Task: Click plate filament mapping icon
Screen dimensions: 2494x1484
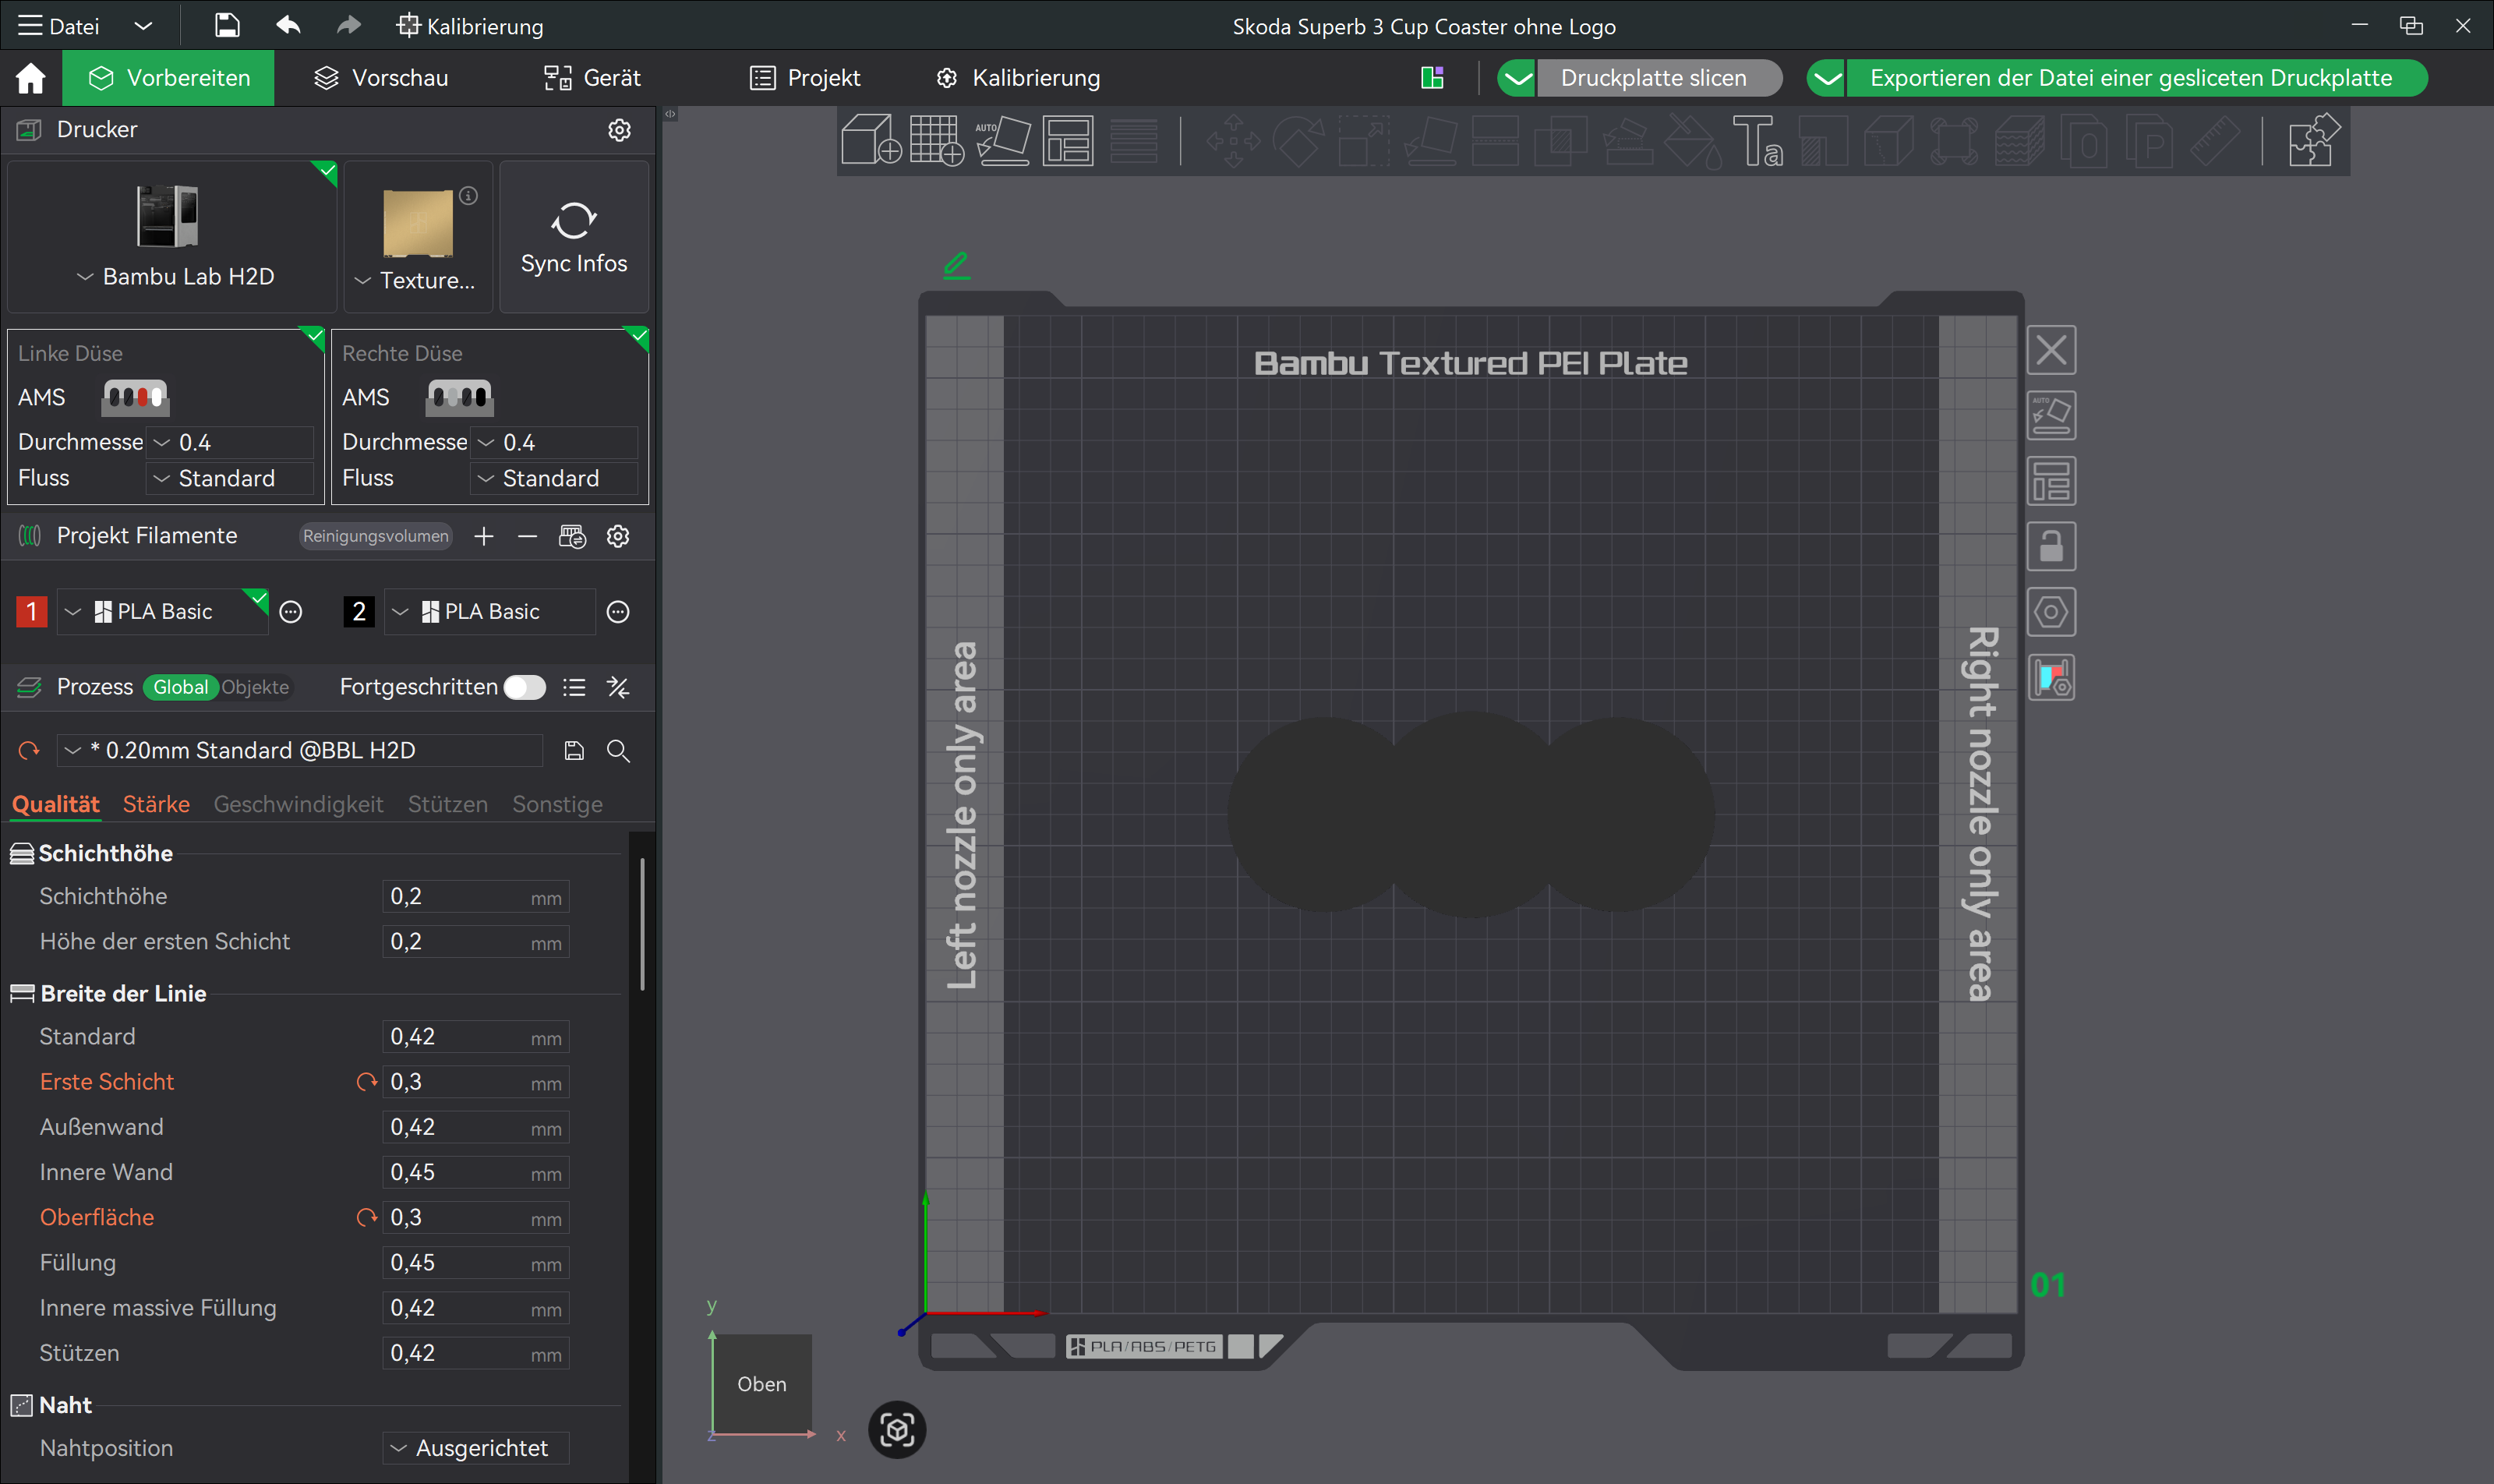Action: 2051,678
